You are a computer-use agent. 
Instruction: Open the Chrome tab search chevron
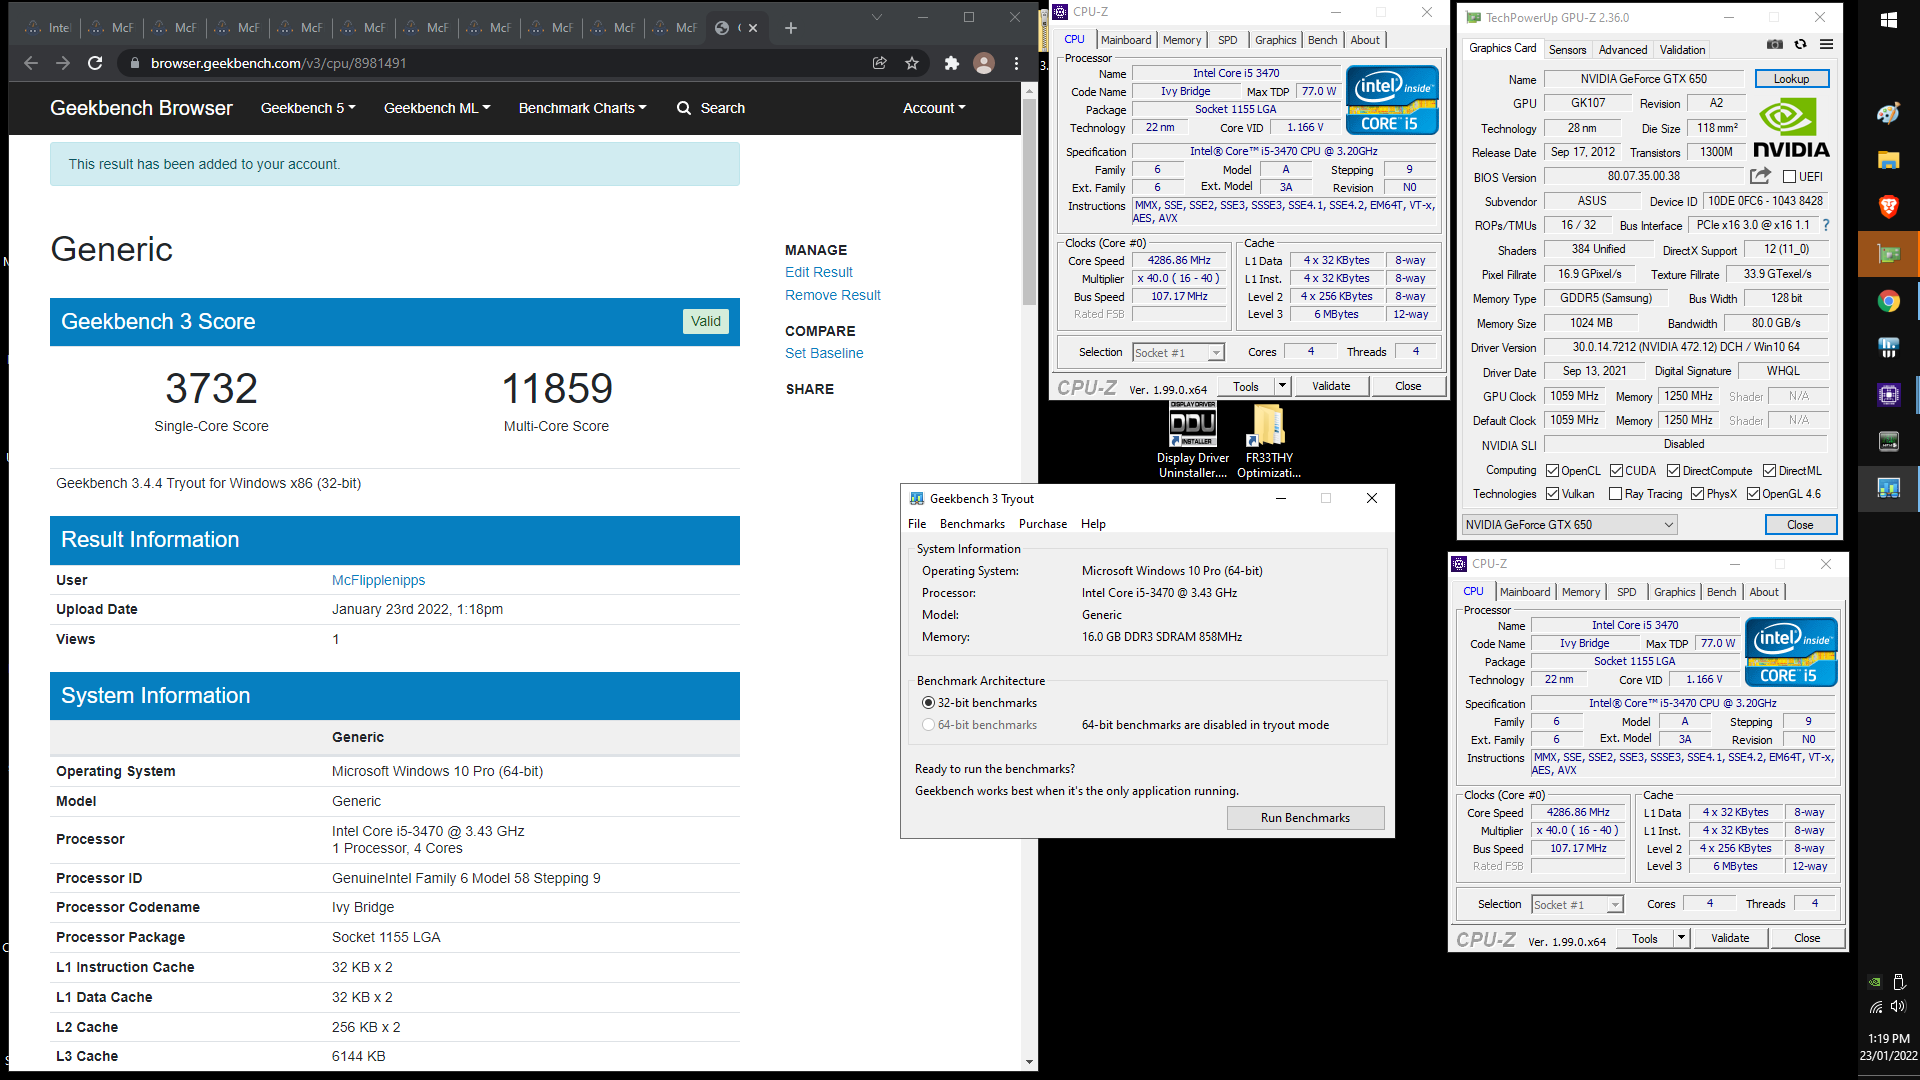[876, 17]
